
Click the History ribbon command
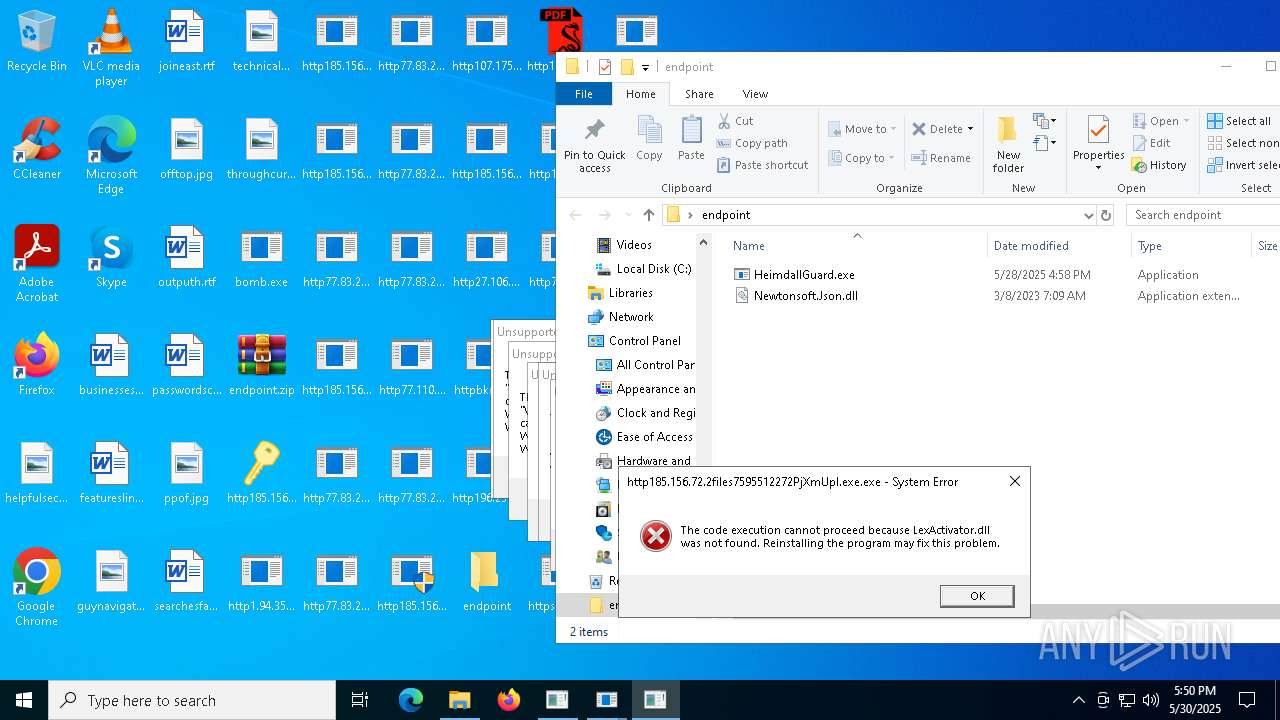pos(1159,165)
